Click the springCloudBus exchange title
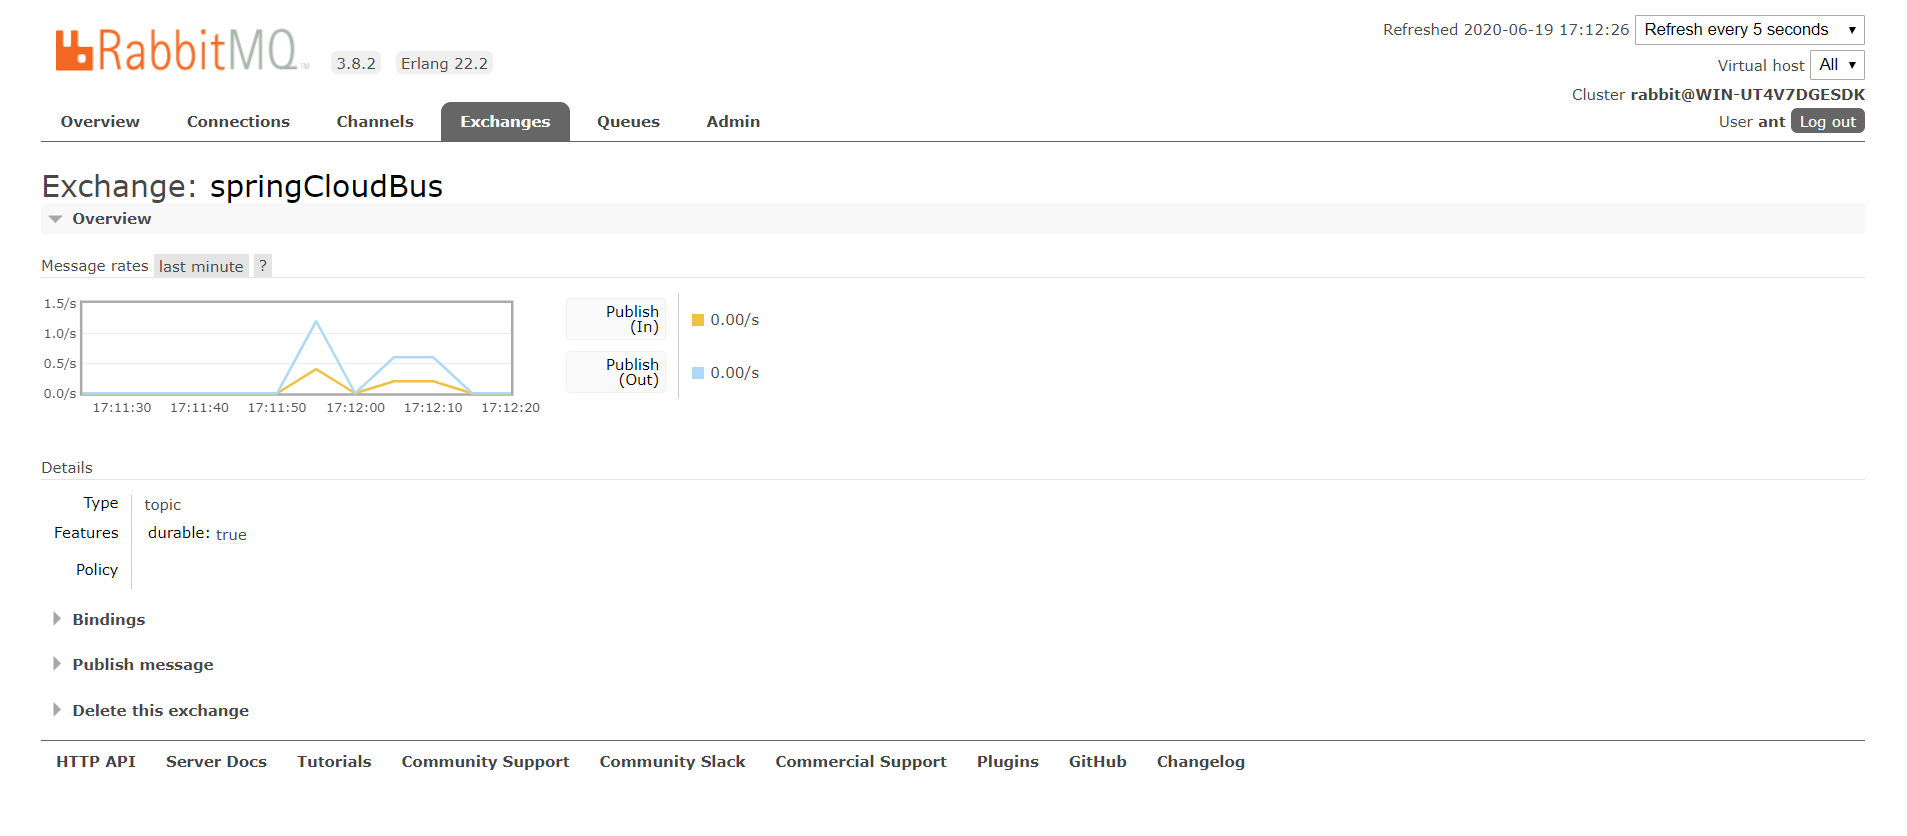The height and width of the screenshot is (836, 1907). (x=326, y=186)
